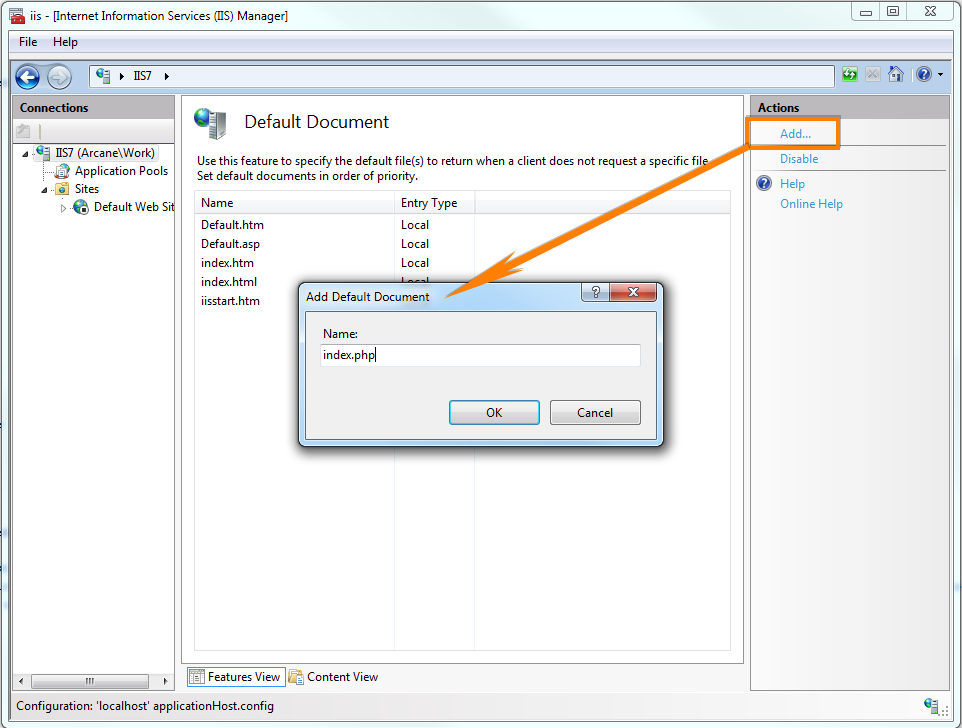Click the Name text field containing index.php

coord(480,355)
